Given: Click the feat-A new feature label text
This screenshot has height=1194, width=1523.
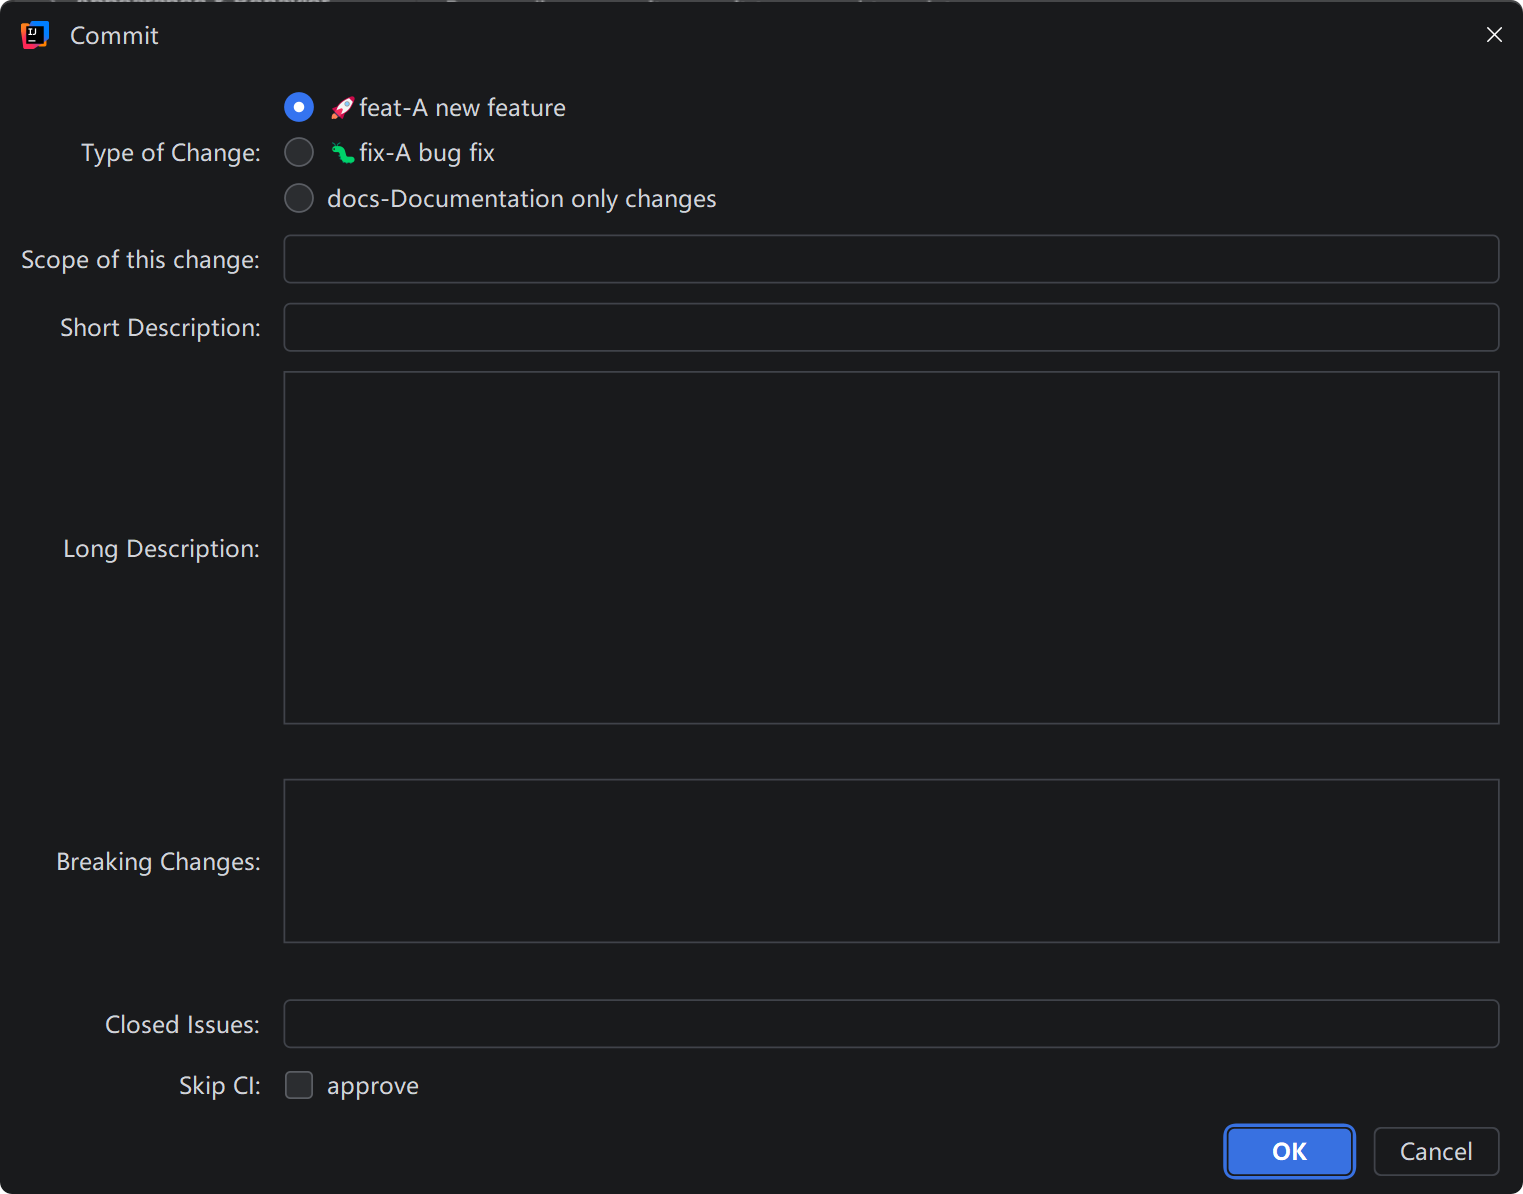Looking at the screenshot, I should coord(461,107).
